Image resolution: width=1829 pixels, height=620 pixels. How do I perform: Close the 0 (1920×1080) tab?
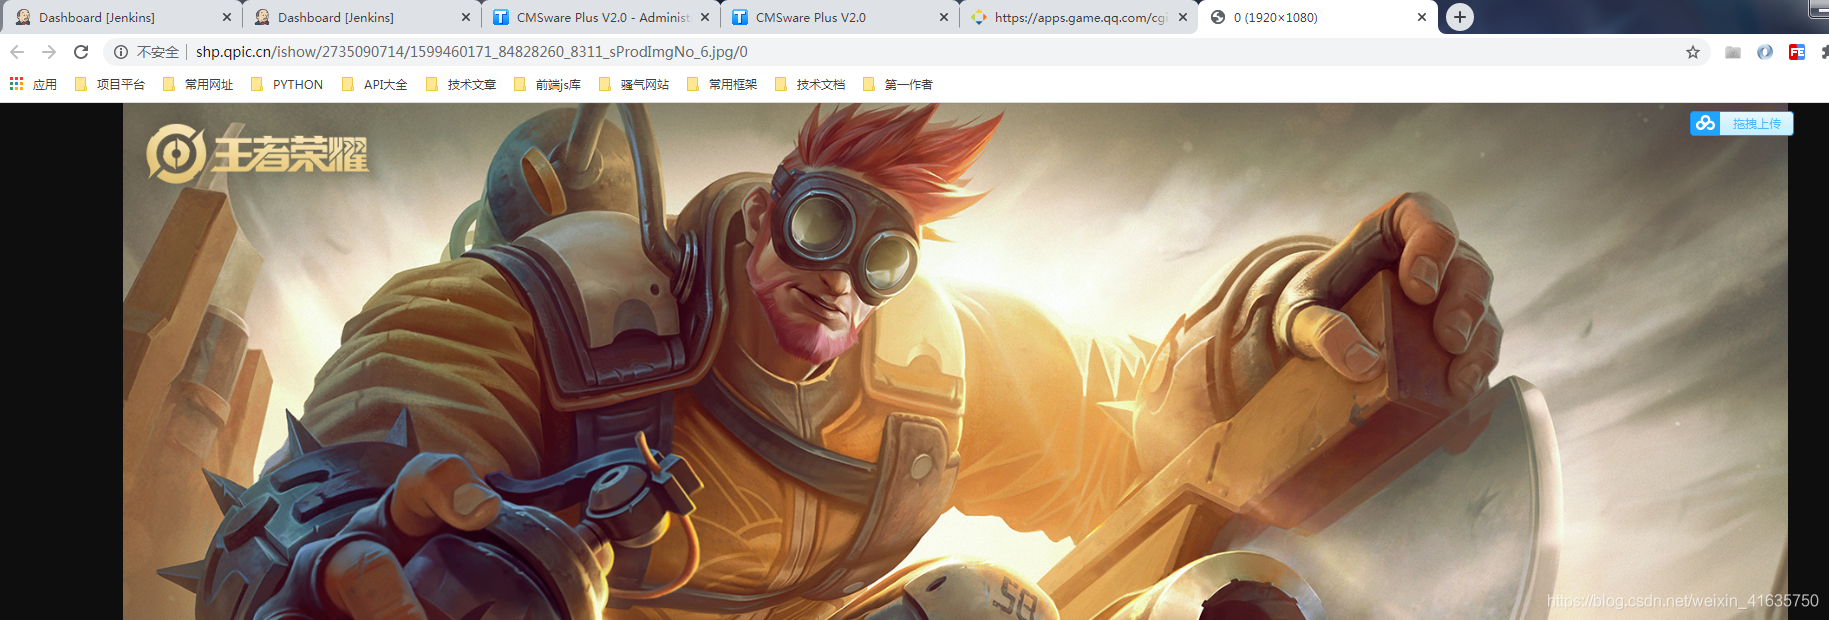point(1422,17)
